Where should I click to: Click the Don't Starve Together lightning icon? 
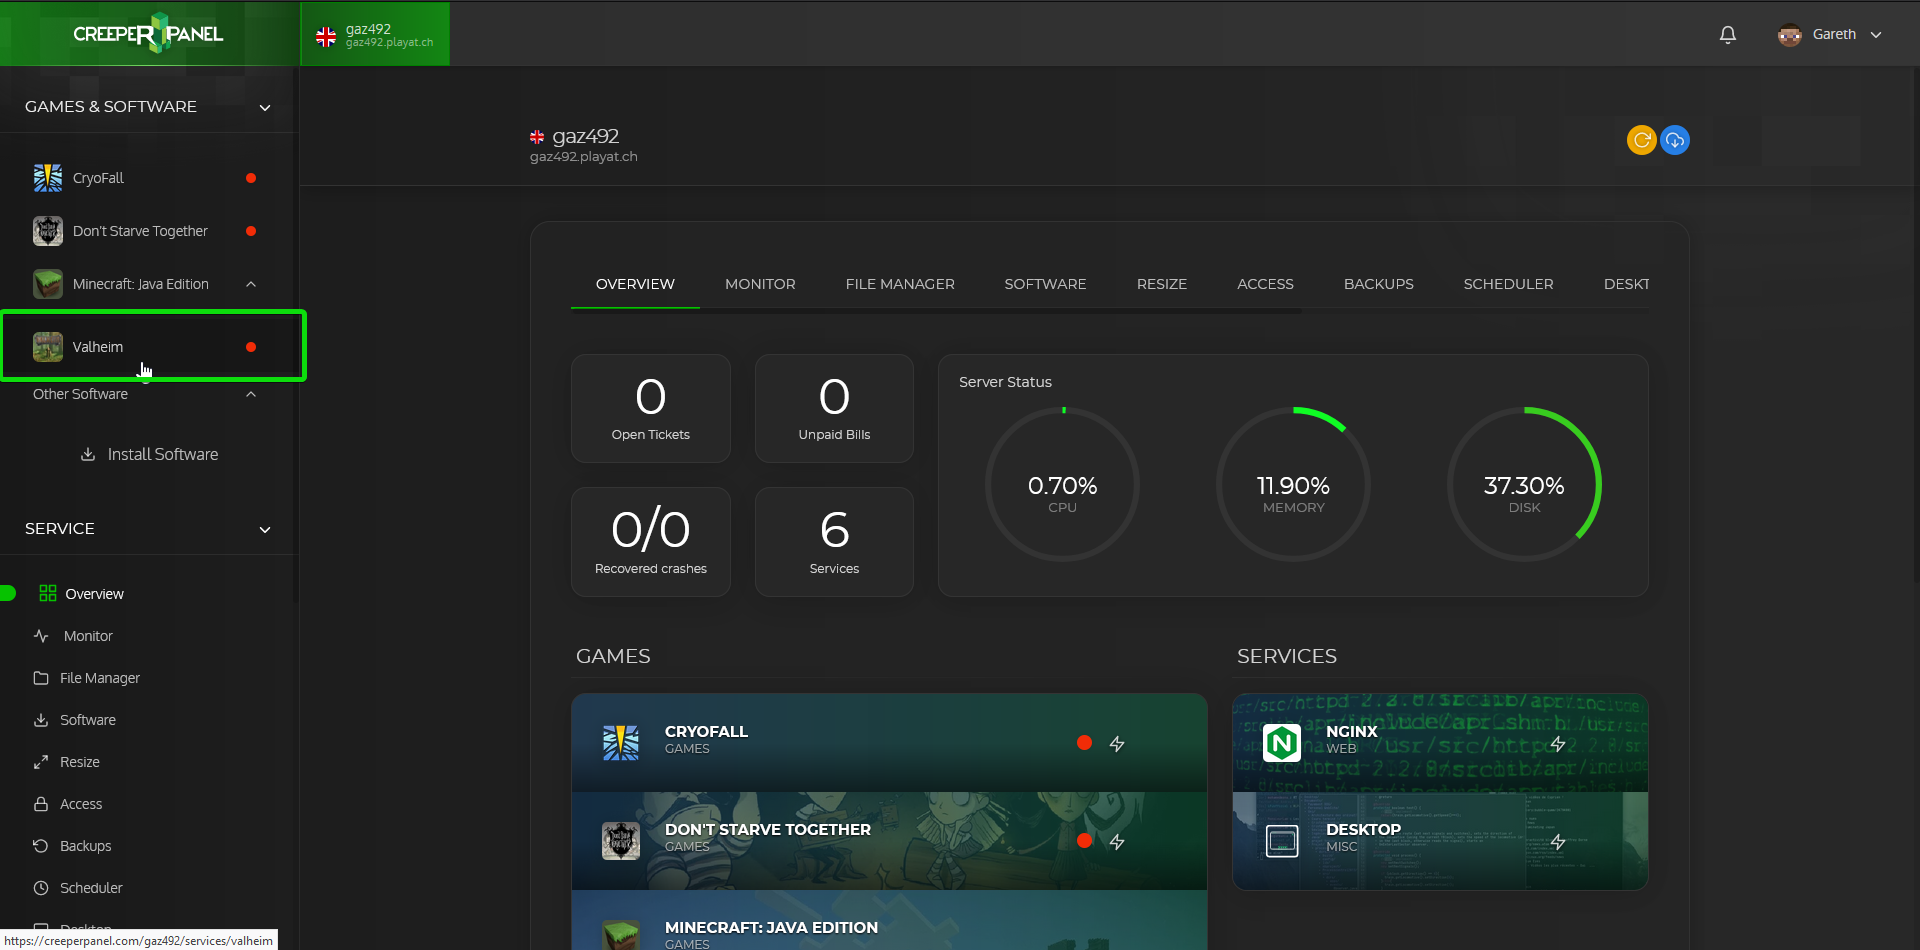coord(1117,841)
